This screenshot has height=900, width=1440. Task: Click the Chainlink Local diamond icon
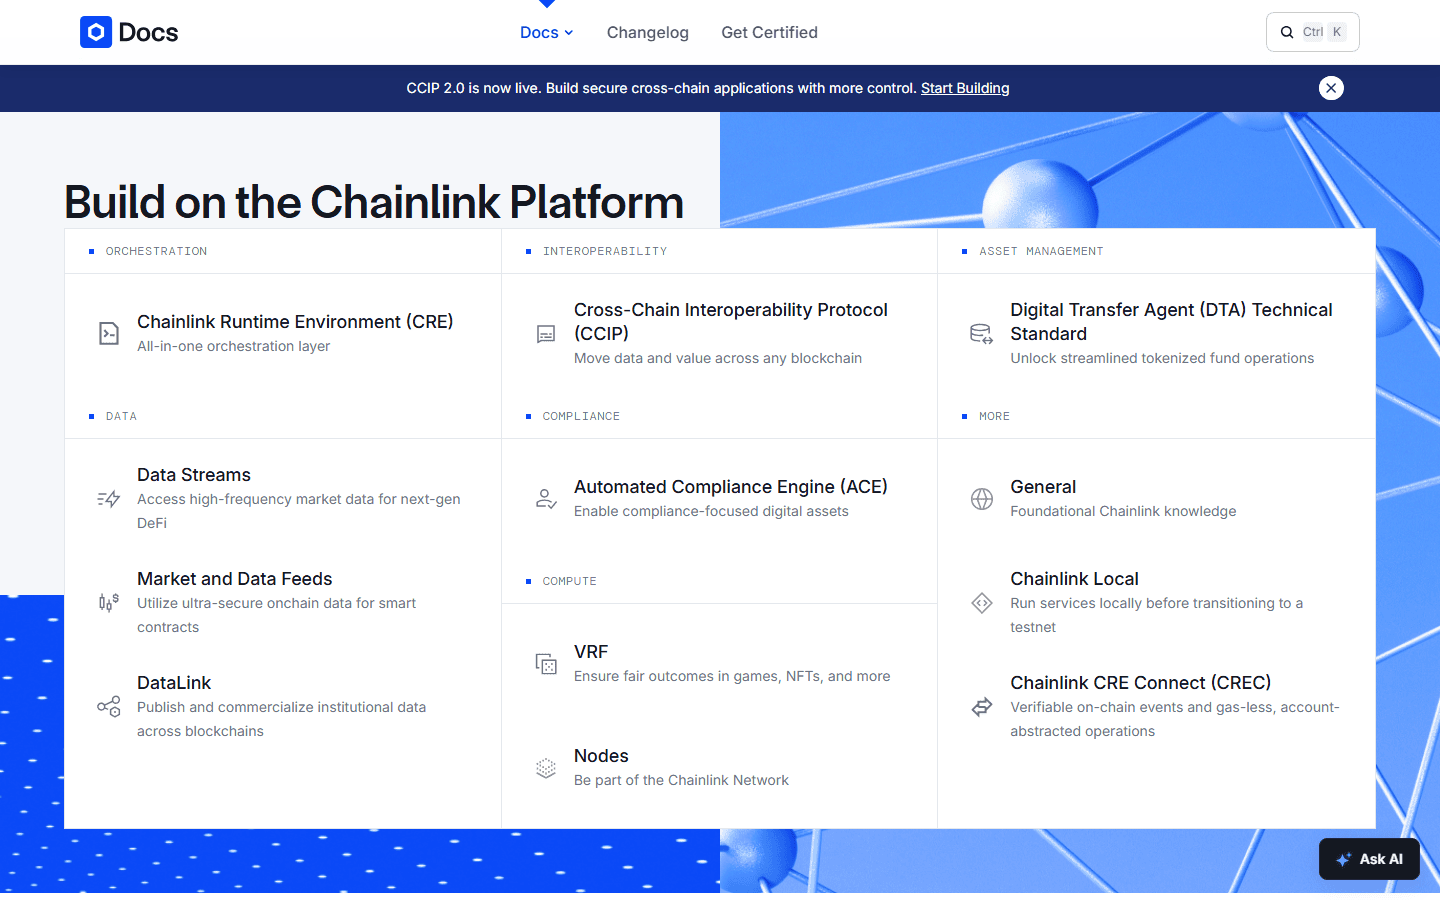(982, 603)
